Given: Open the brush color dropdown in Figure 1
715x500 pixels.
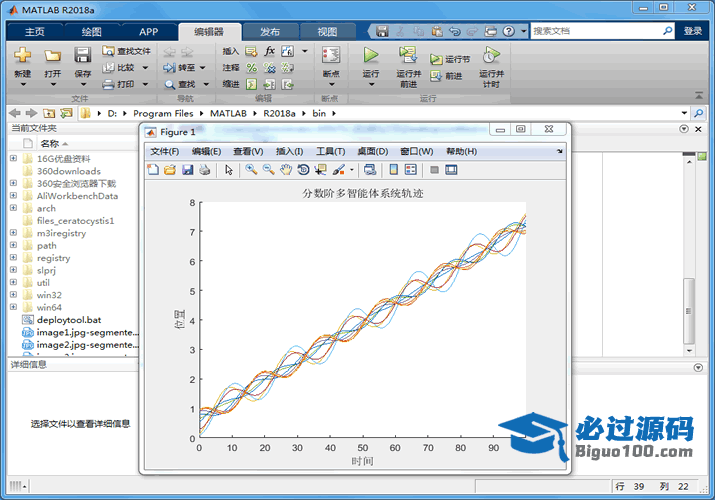Looking at the screenshot, I should point(352,170).
